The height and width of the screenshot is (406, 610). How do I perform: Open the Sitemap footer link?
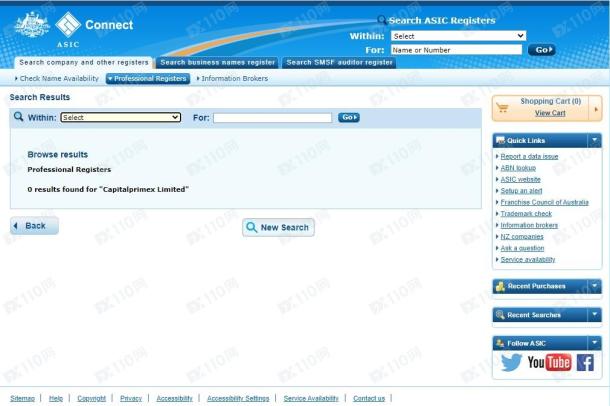tap(22, 398)
